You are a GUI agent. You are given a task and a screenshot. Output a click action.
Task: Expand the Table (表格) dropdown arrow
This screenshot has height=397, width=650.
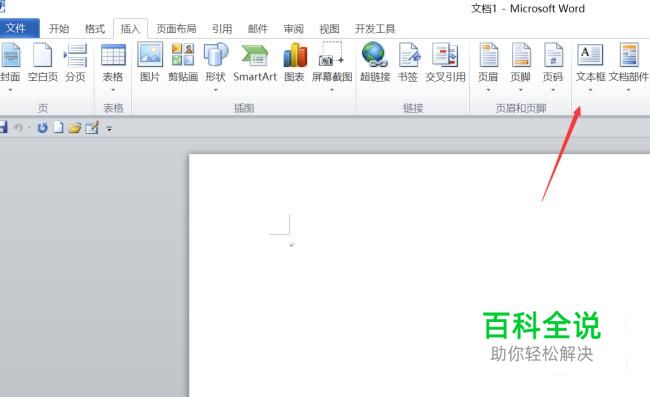[x=113, y=90]
